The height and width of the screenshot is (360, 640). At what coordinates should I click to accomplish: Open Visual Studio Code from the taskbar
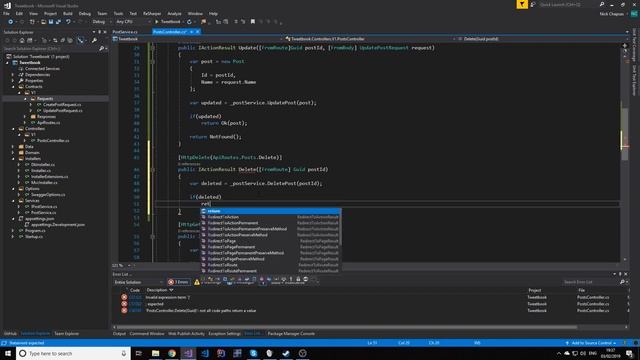click(x=204, y=353)
